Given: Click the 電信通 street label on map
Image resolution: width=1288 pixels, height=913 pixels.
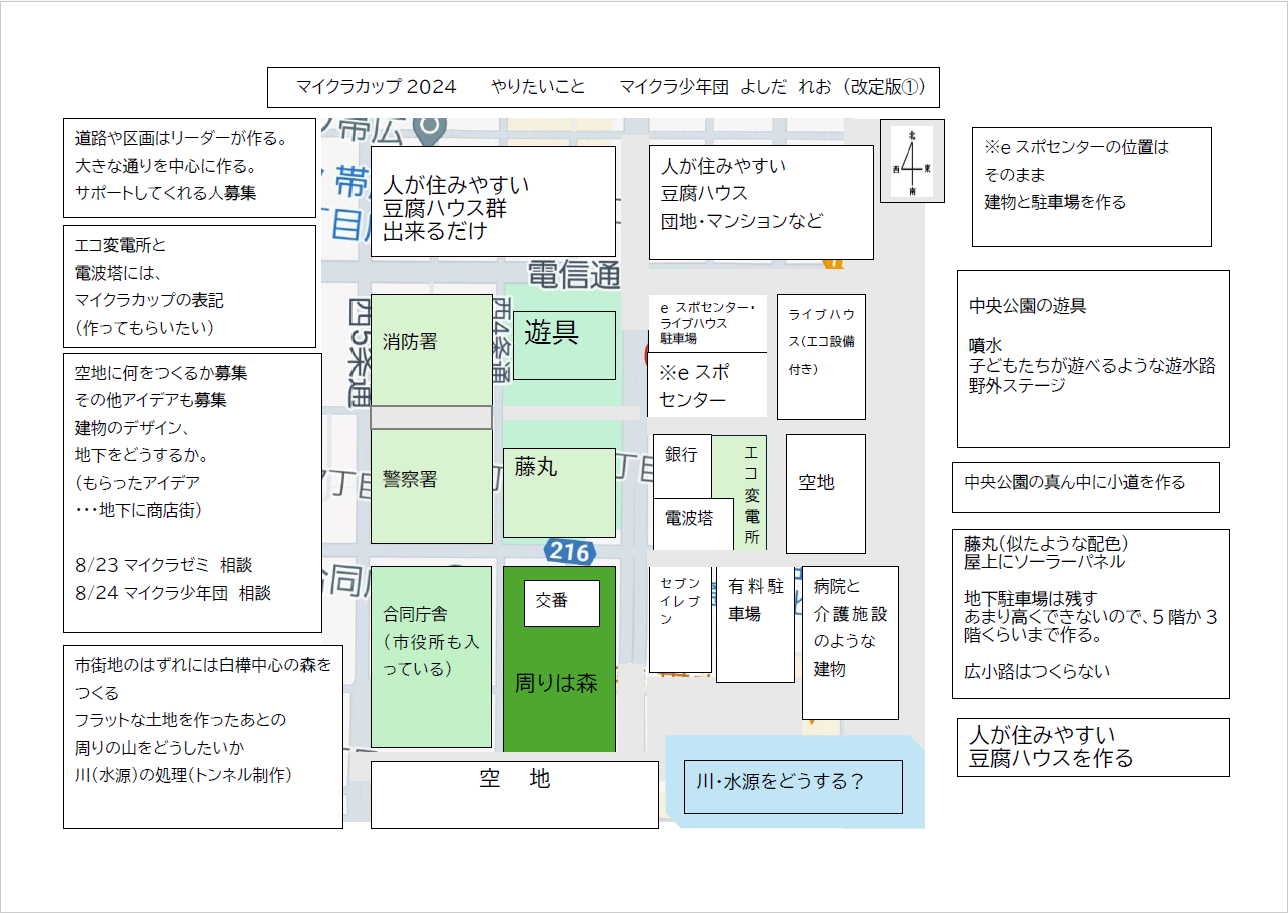Looking at the screenshot, I should [573, 274].
